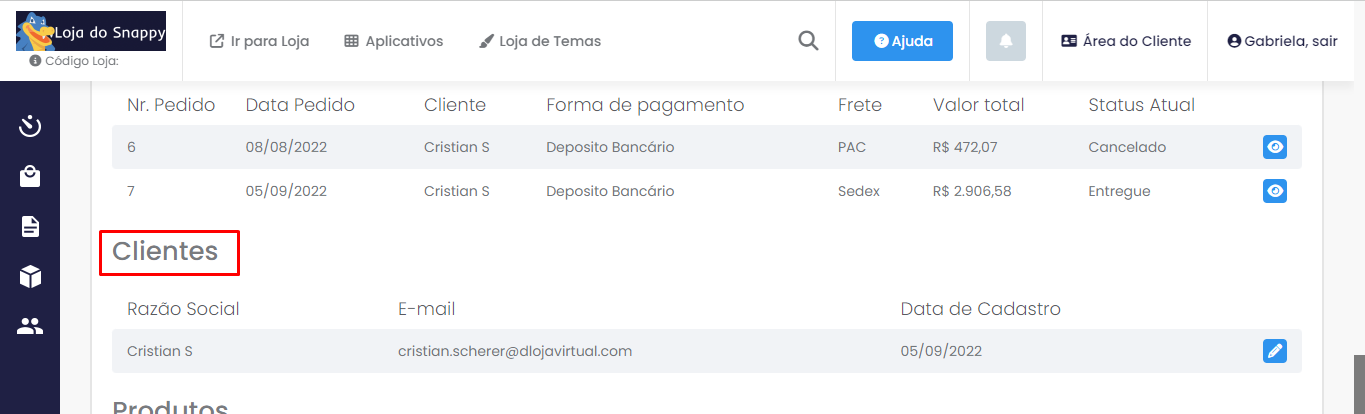Select the Cristian S client row email

click(515, 351)
